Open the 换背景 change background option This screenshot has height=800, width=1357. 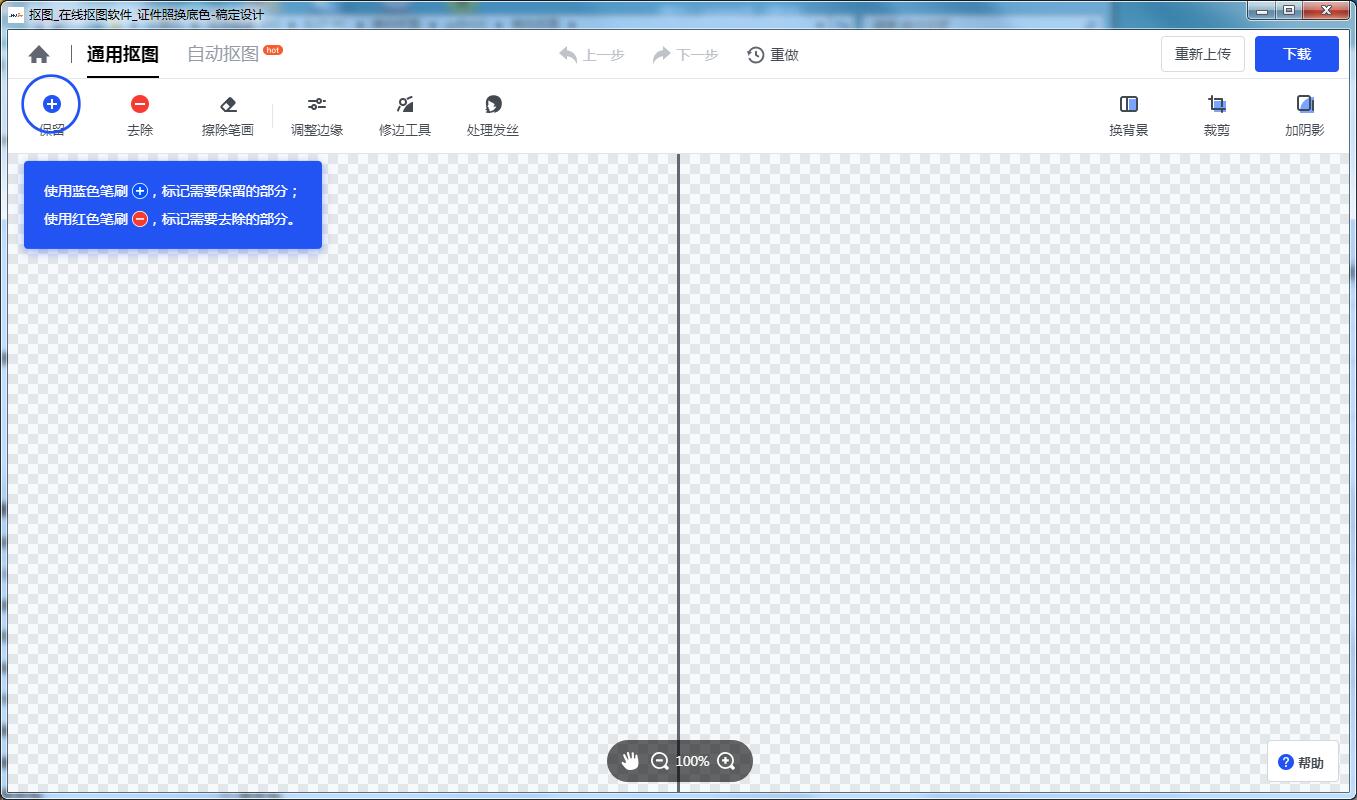pos(1128,114)
